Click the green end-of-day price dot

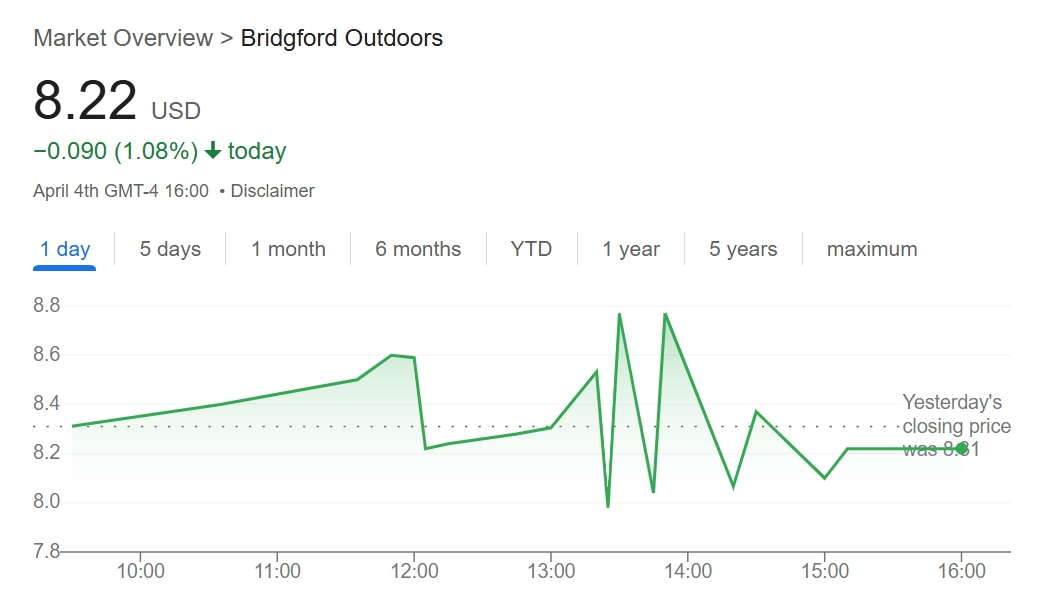coord(961,448)
